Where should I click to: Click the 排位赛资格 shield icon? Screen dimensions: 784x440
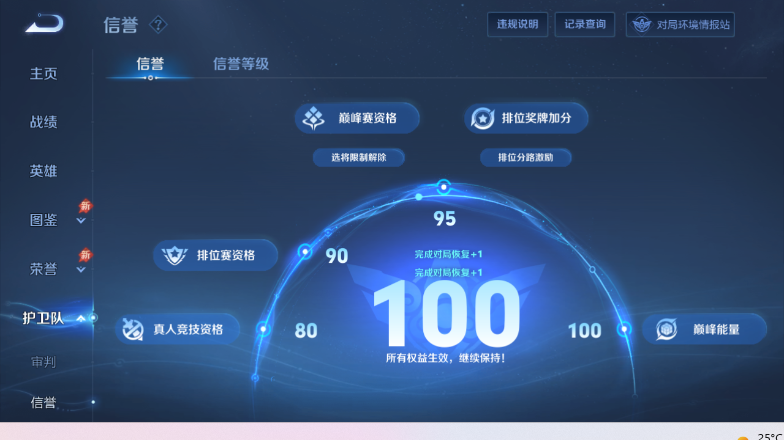tap(174, 256)
